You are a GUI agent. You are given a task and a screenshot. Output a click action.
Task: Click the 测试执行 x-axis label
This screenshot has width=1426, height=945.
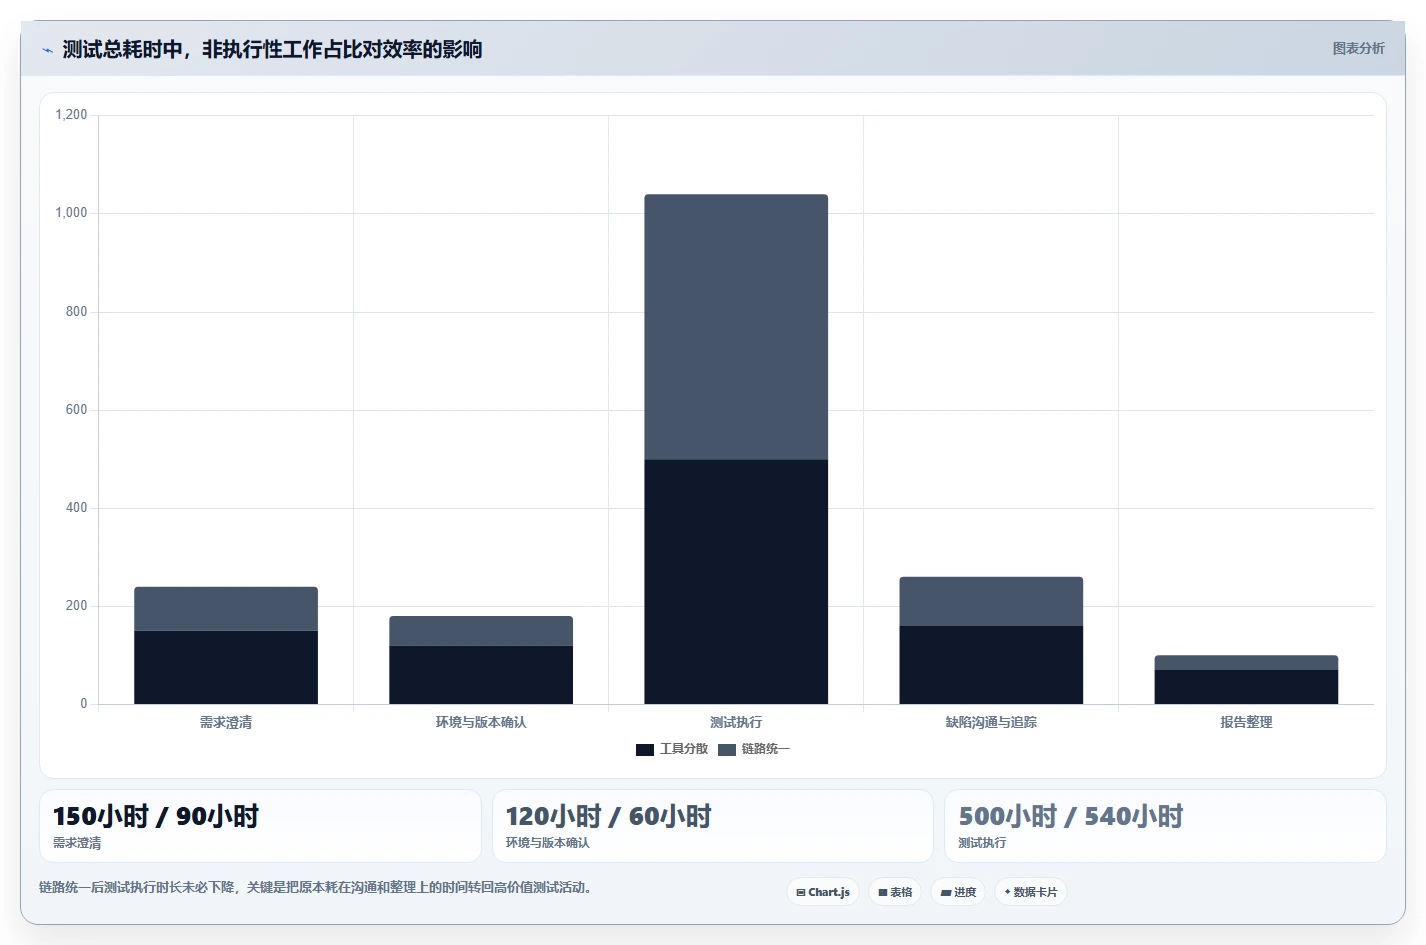(736, 722)
